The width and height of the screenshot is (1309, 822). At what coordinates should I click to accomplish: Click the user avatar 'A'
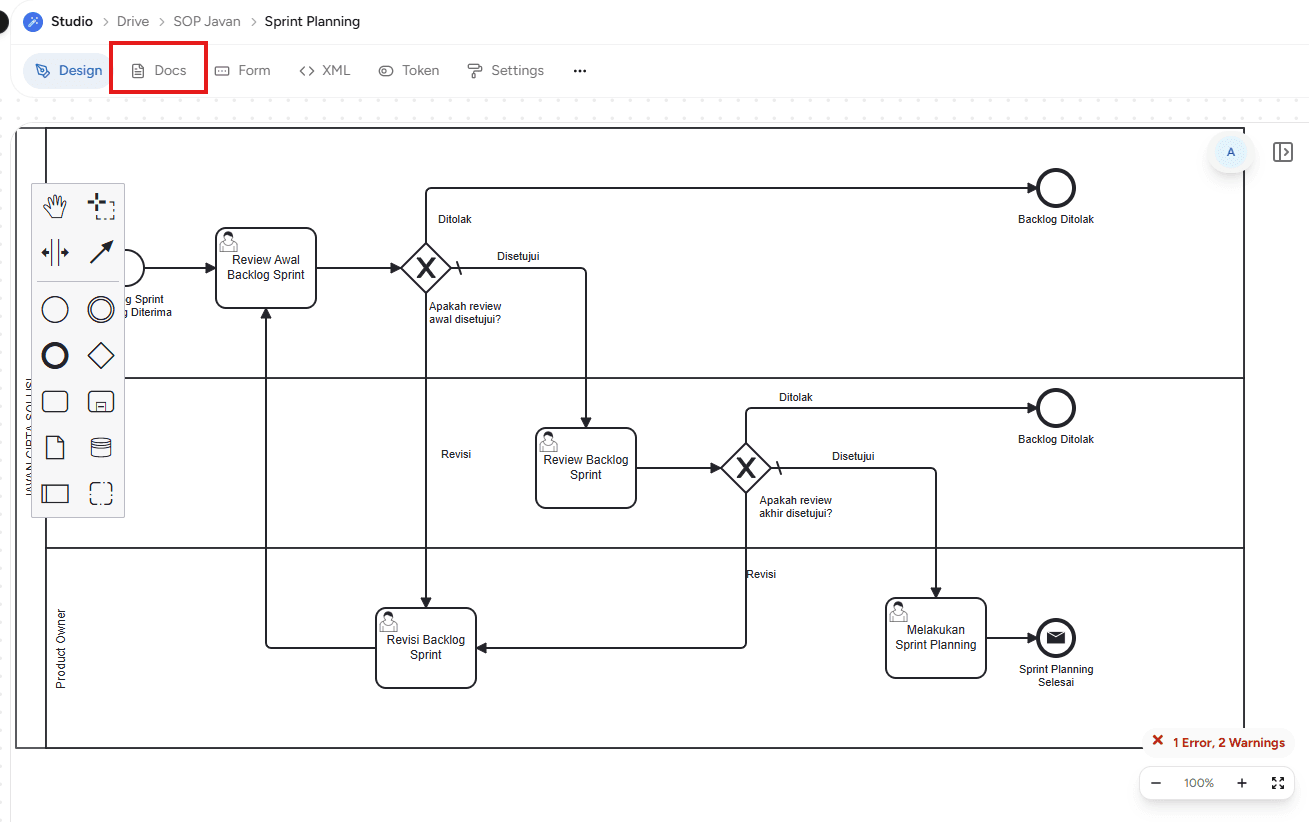pos(1231,152)
